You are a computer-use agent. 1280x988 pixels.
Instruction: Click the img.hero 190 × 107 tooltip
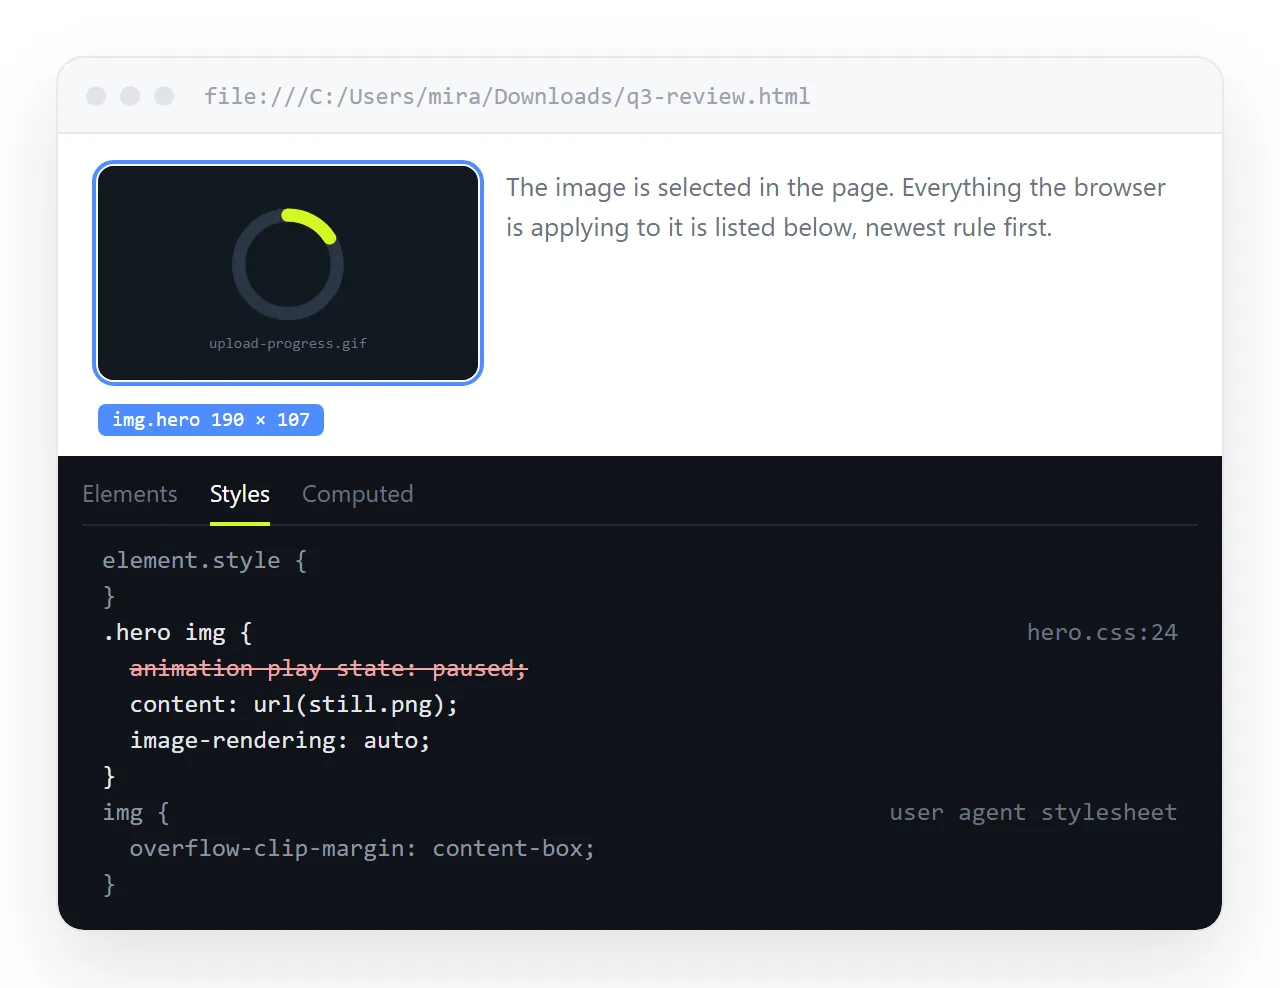pos(211,420)
